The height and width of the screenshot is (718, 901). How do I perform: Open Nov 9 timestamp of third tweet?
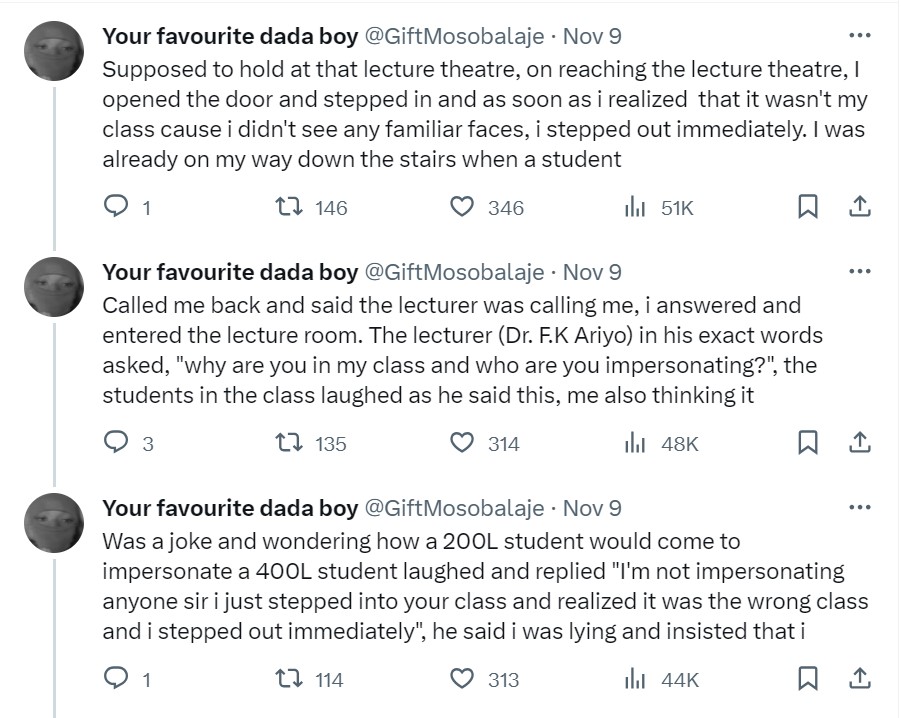tap(592, 508)
